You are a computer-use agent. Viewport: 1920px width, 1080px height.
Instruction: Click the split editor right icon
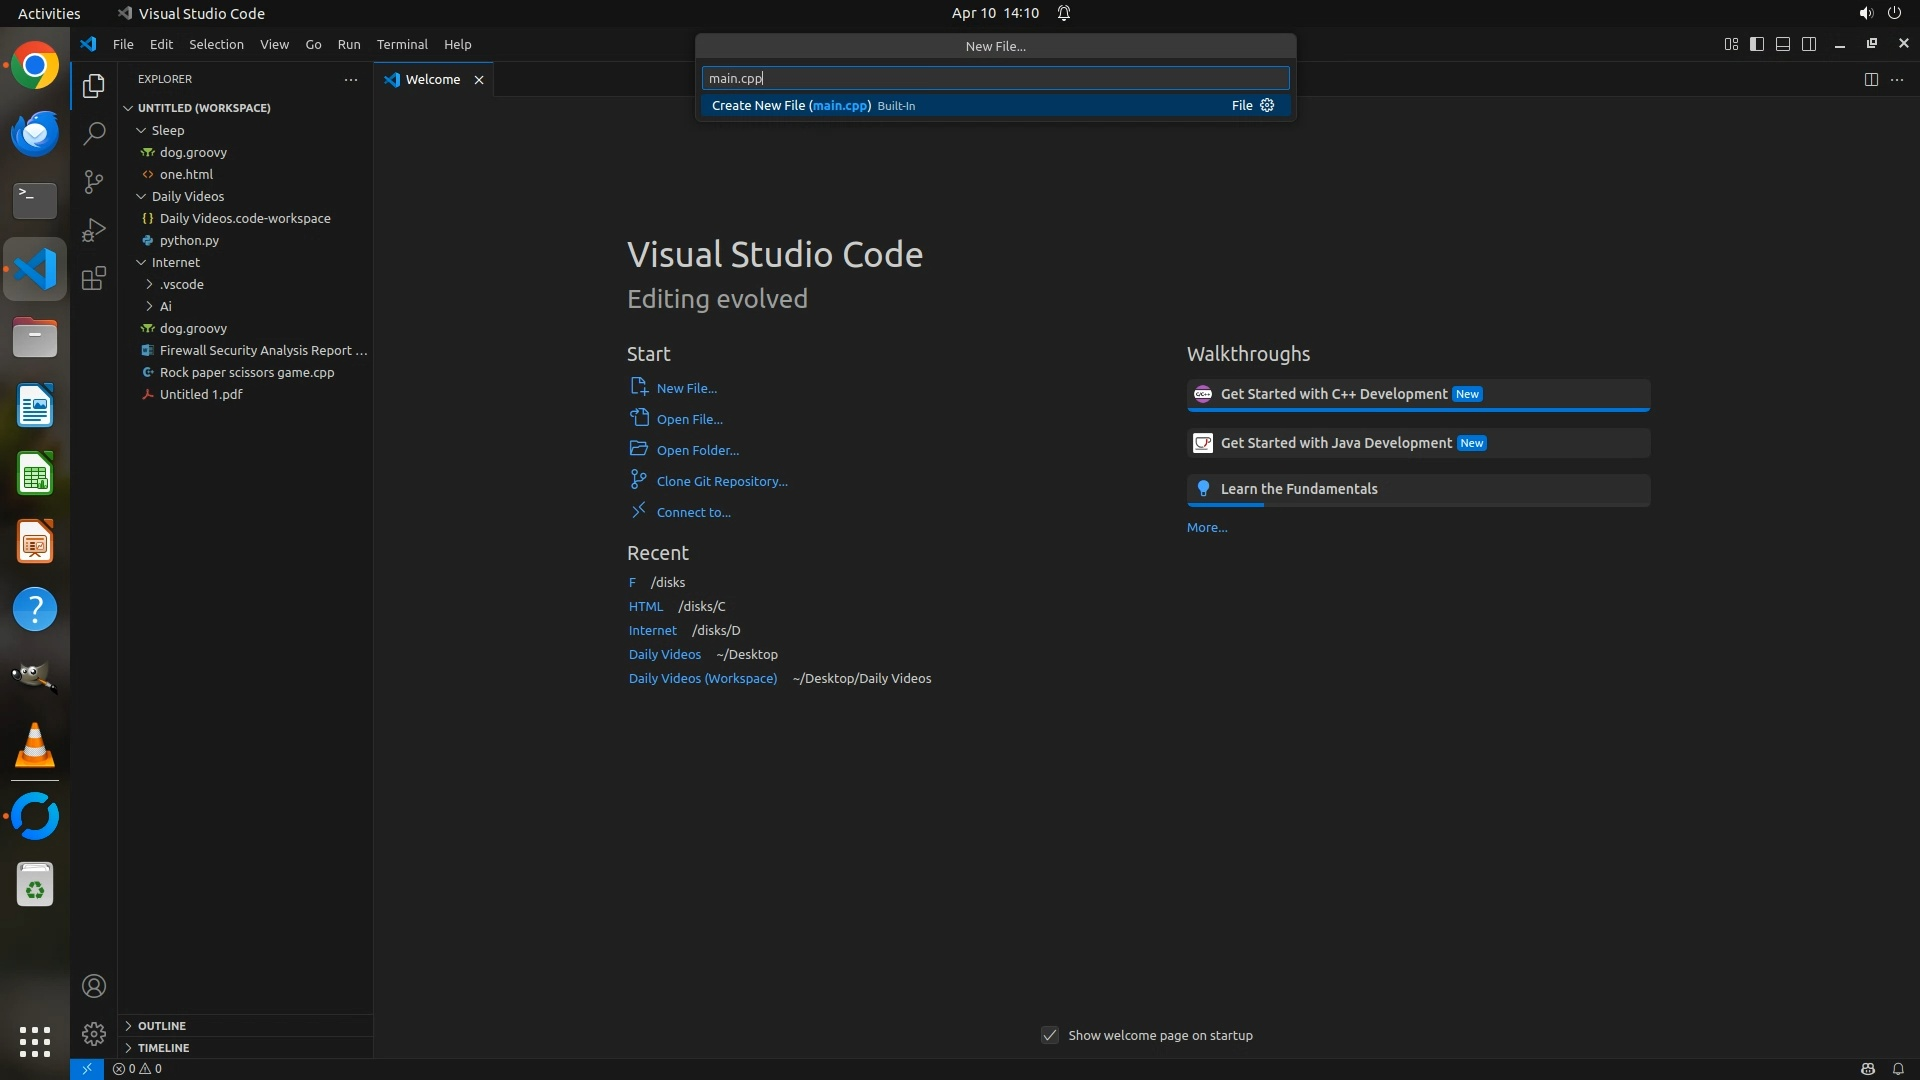point(1871,79)
